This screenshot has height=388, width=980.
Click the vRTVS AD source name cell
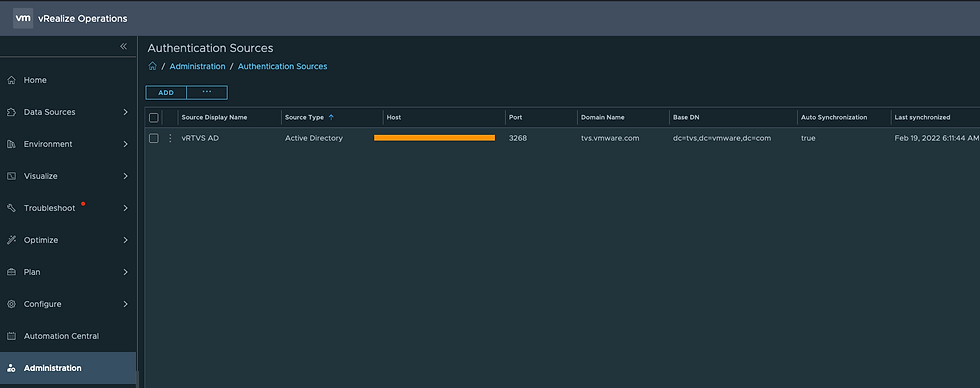[200, 138]
